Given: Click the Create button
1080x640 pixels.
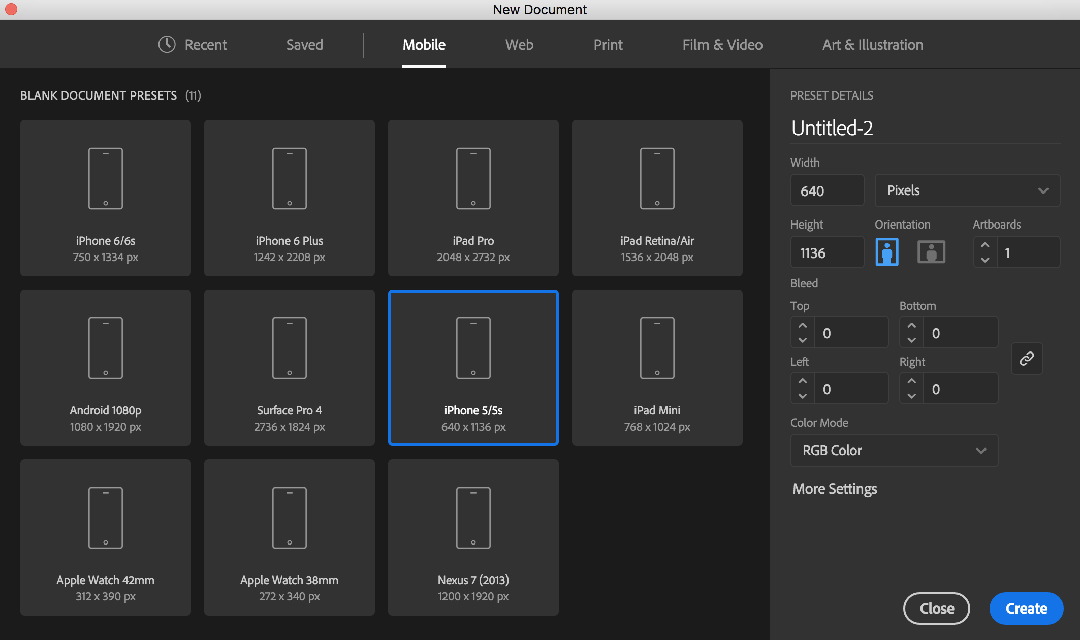Looking at the screenshot, I should point(1026,608).
